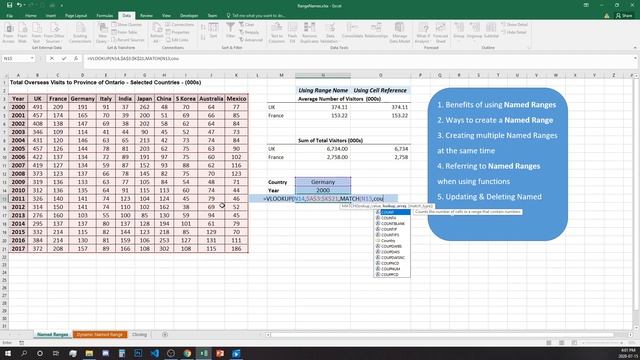Click the Save icon in Quick Access Toolbar

tap(9, 5)
